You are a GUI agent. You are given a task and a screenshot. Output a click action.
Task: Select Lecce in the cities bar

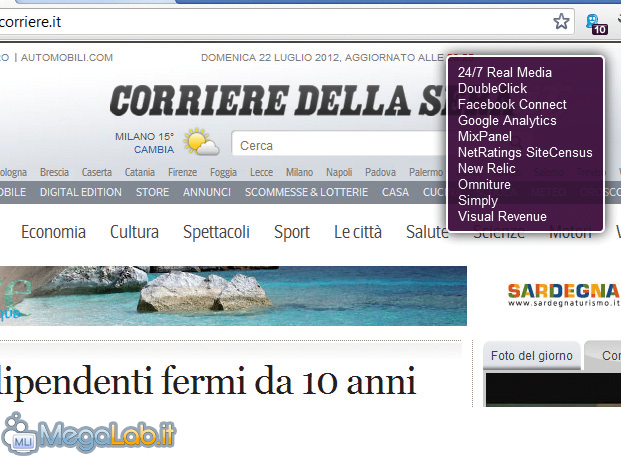click(x=261, y=172)
